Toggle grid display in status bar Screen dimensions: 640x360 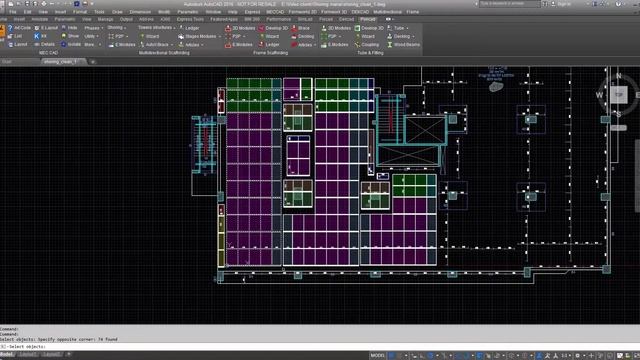[392, 356]
